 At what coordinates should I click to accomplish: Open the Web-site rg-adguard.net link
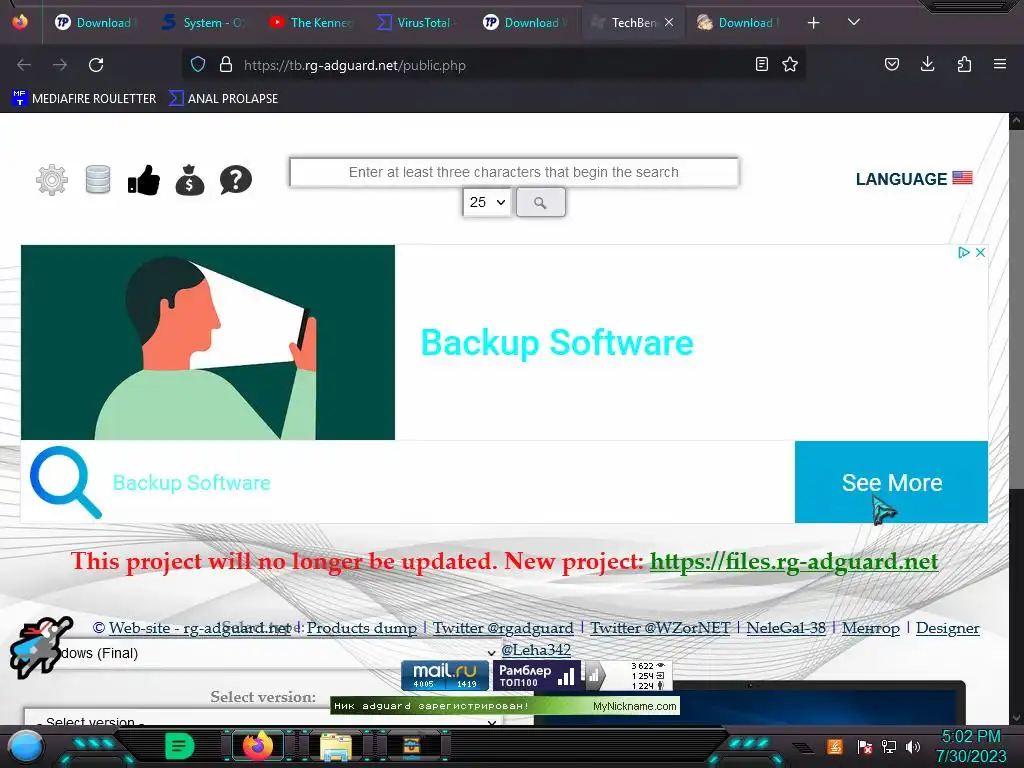coord(199,628)
